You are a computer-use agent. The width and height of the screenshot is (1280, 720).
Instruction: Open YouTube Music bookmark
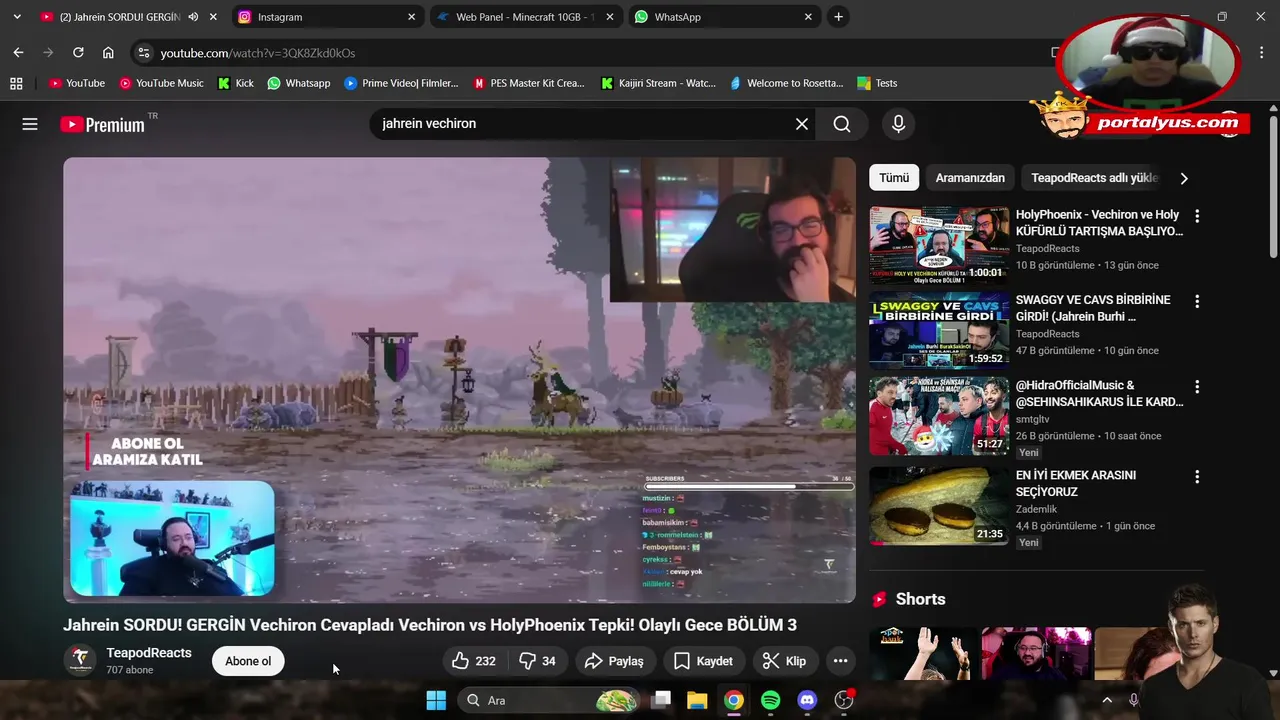tap(161, 83)
